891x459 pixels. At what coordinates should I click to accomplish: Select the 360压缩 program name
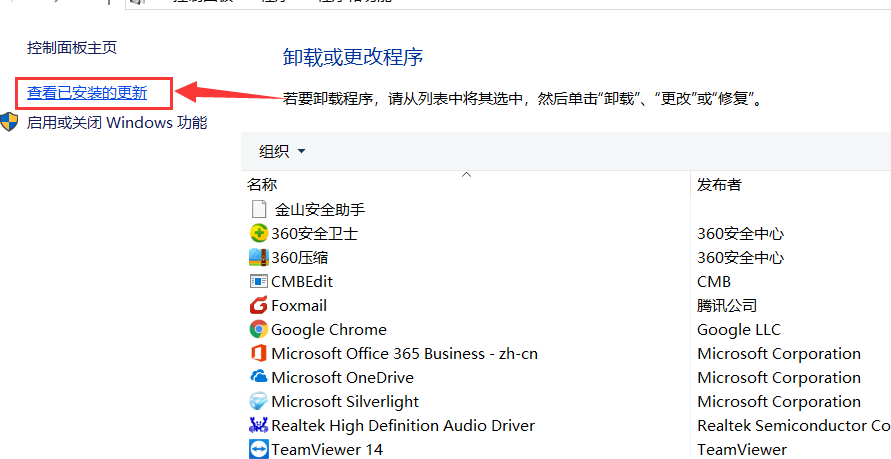coord(299,257)
